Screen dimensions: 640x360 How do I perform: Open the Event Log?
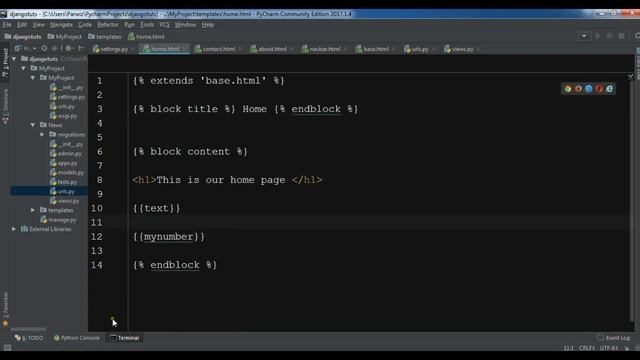tap(613, 338)
